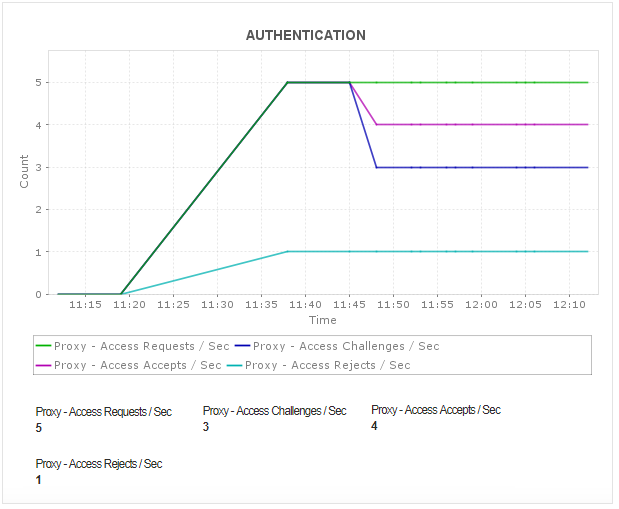The image size is (619, 509).
Task: Select the 12:10 tick on time axis
Action: pyautogui.click(x=570, y=303)
